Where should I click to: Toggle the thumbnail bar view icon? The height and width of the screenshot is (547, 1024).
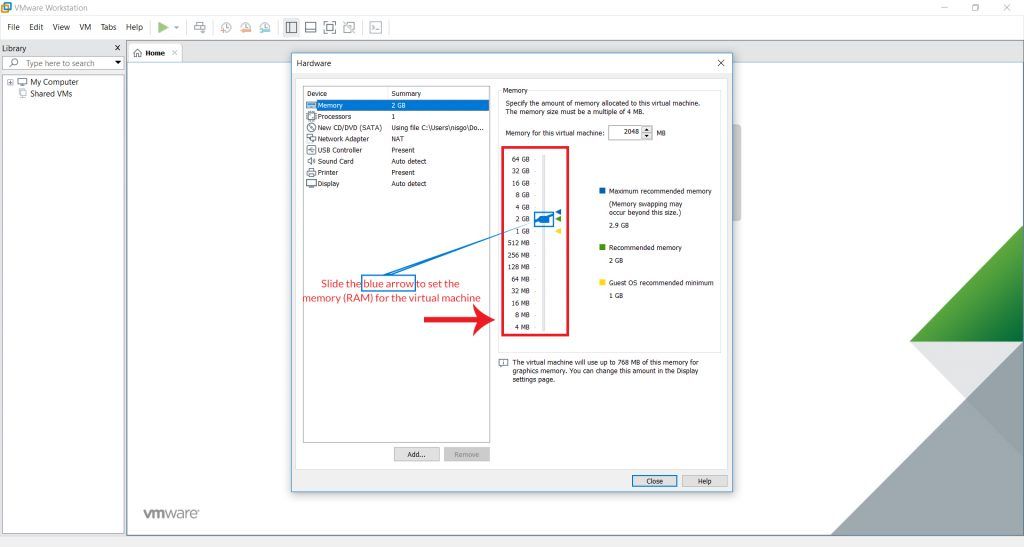point(311,27)
